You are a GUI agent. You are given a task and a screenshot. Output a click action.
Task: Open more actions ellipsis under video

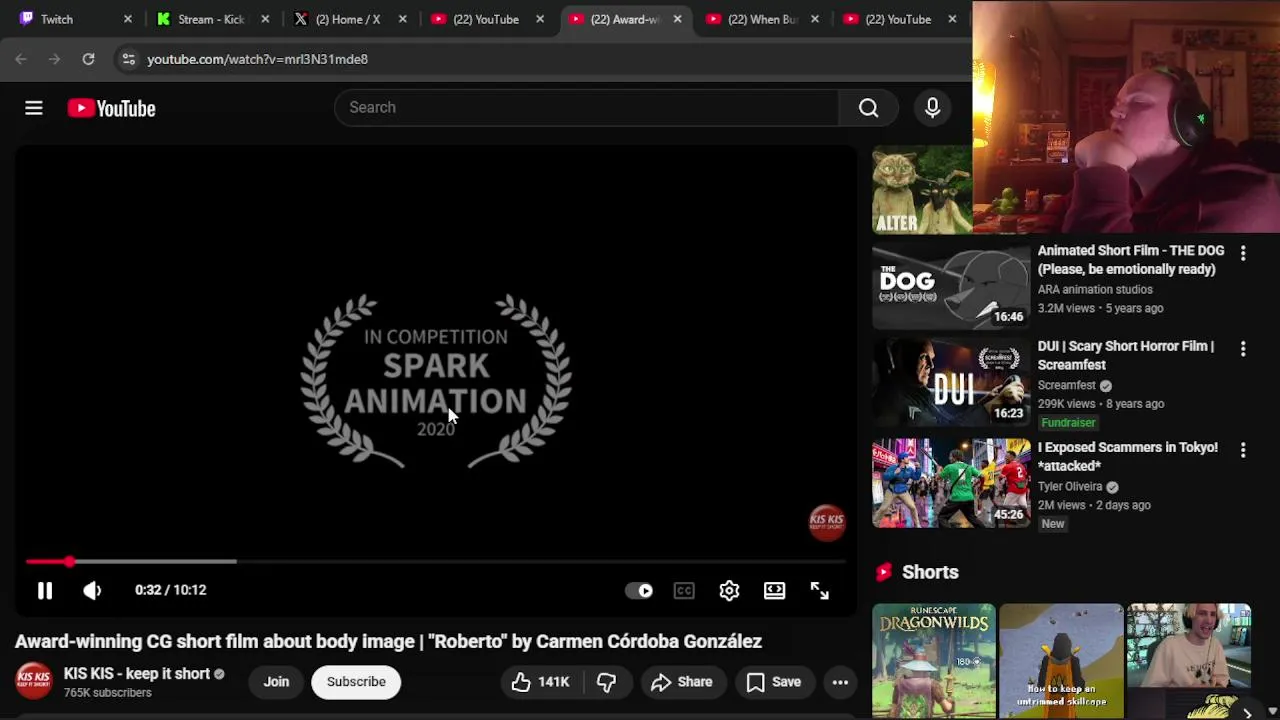(840, 682)
